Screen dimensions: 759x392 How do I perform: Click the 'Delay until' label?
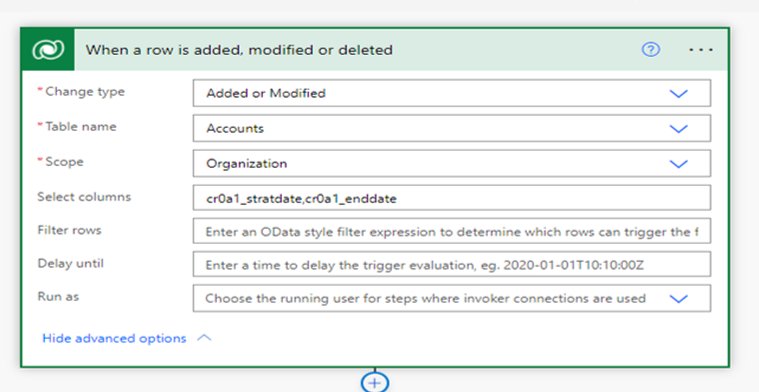pos(70,263)
